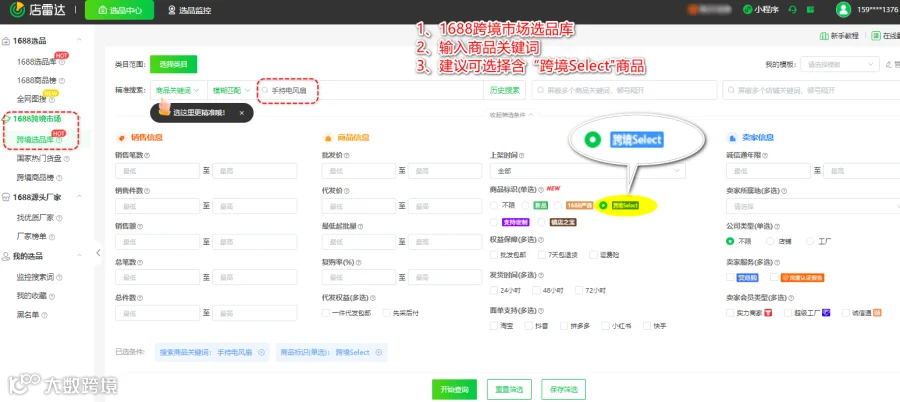The width and height of the screenshot is (900, 402).
Task: Open the 我的模板 template dropdown
Action: [840, 64]
